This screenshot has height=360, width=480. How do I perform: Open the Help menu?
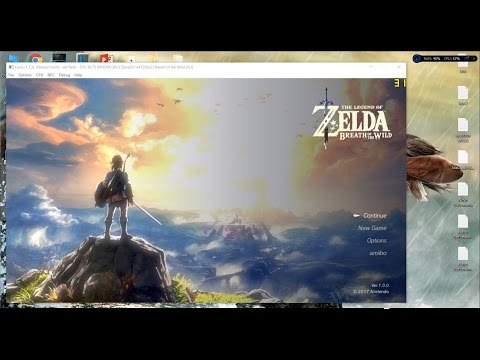pyautogui.click(x=78, y=75)
